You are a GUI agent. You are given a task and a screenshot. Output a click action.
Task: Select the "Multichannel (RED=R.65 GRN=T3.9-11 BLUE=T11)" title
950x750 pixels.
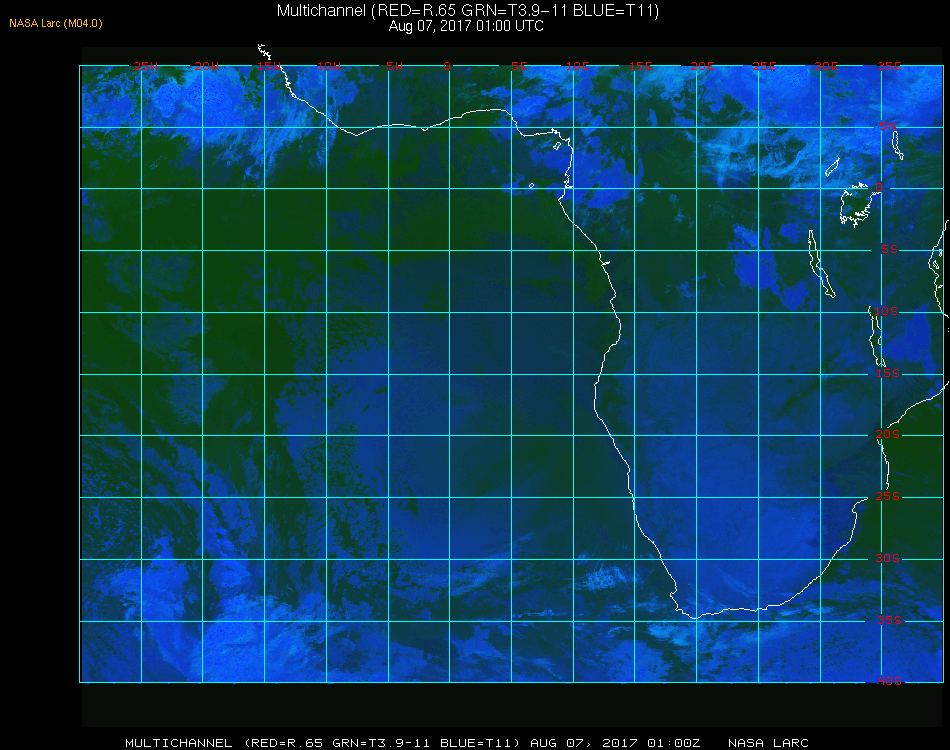click(468, 10)
